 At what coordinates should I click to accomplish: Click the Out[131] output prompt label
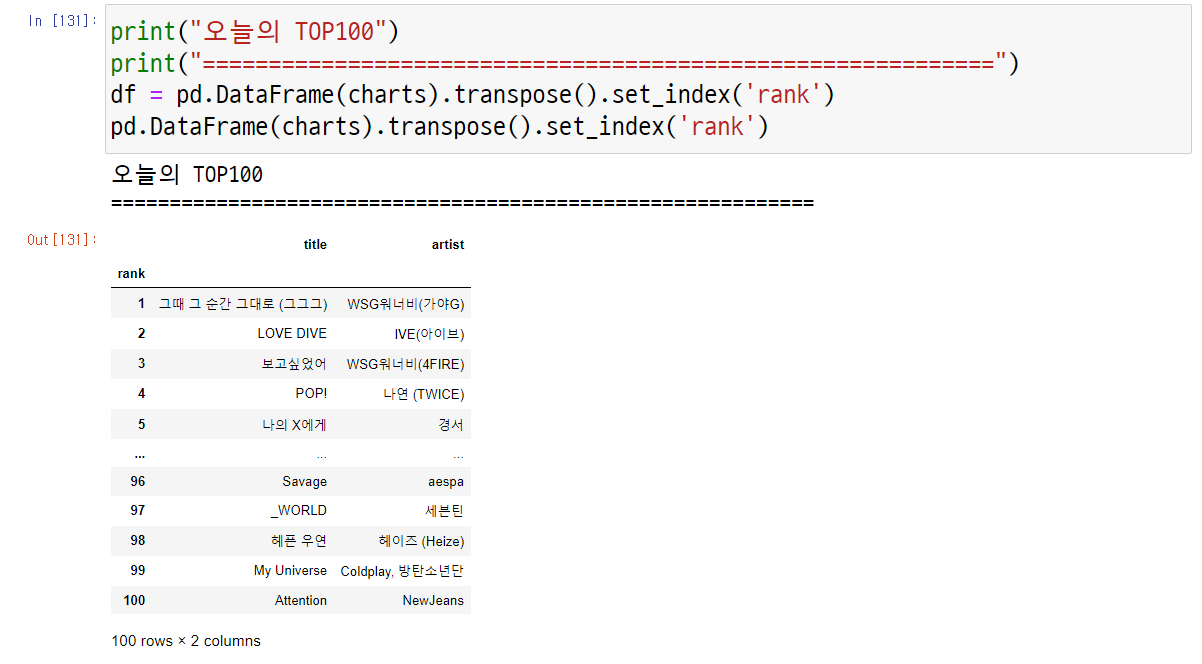[x=62, y=239]
